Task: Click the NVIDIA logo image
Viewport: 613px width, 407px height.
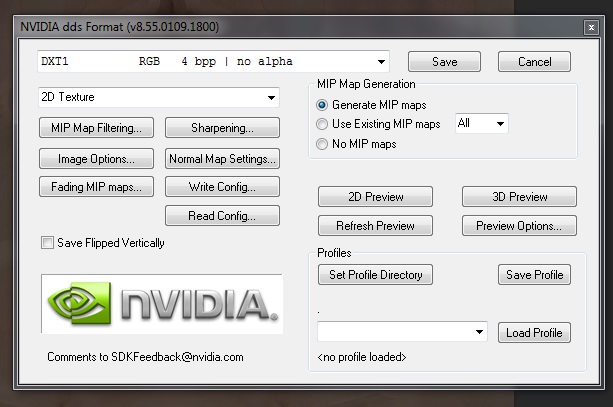Action: [161, 303]
